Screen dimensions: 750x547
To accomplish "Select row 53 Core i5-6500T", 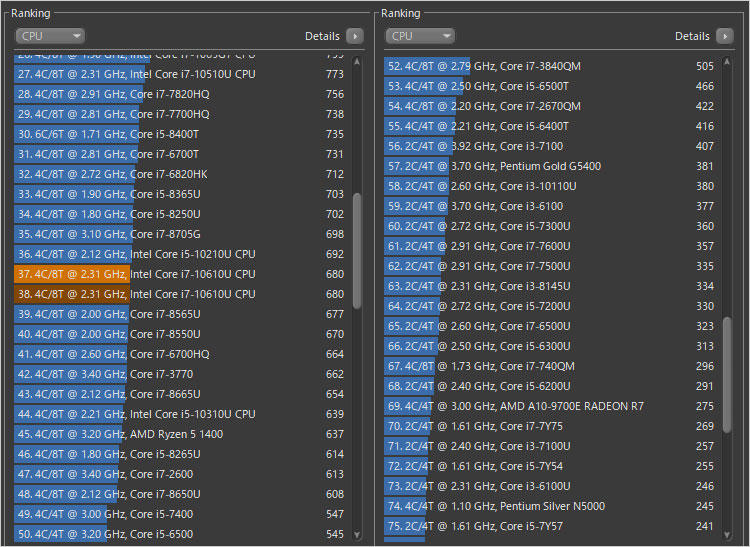I will [551, 87].
